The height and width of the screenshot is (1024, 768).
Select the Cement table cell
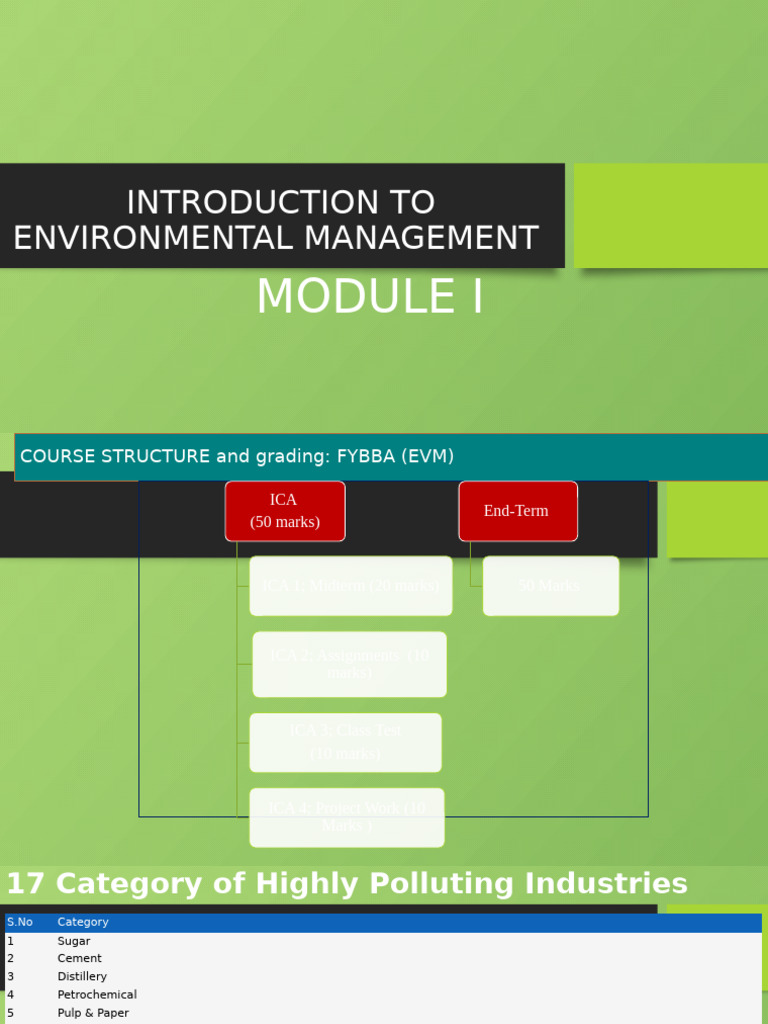(x=80, y=958)
